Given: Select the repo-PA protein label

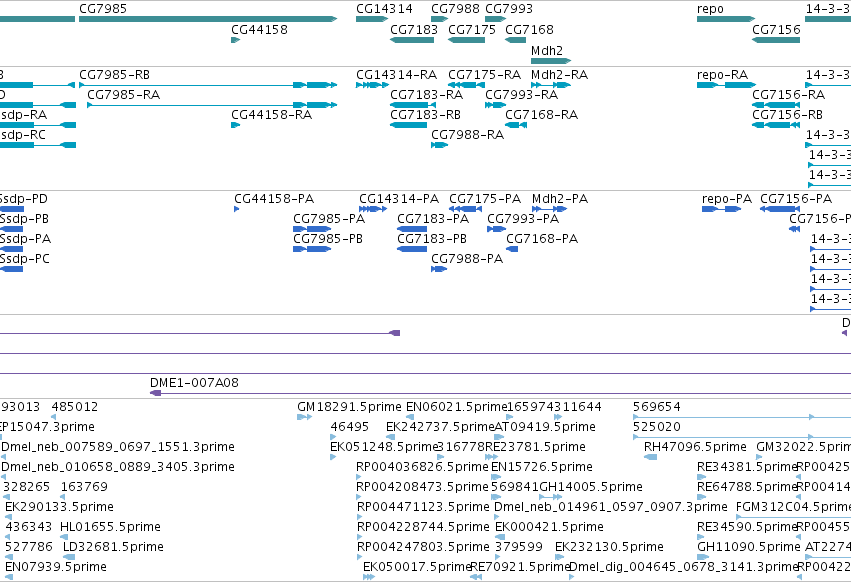Looking at the screenshot, I should (x=727, y=199).
